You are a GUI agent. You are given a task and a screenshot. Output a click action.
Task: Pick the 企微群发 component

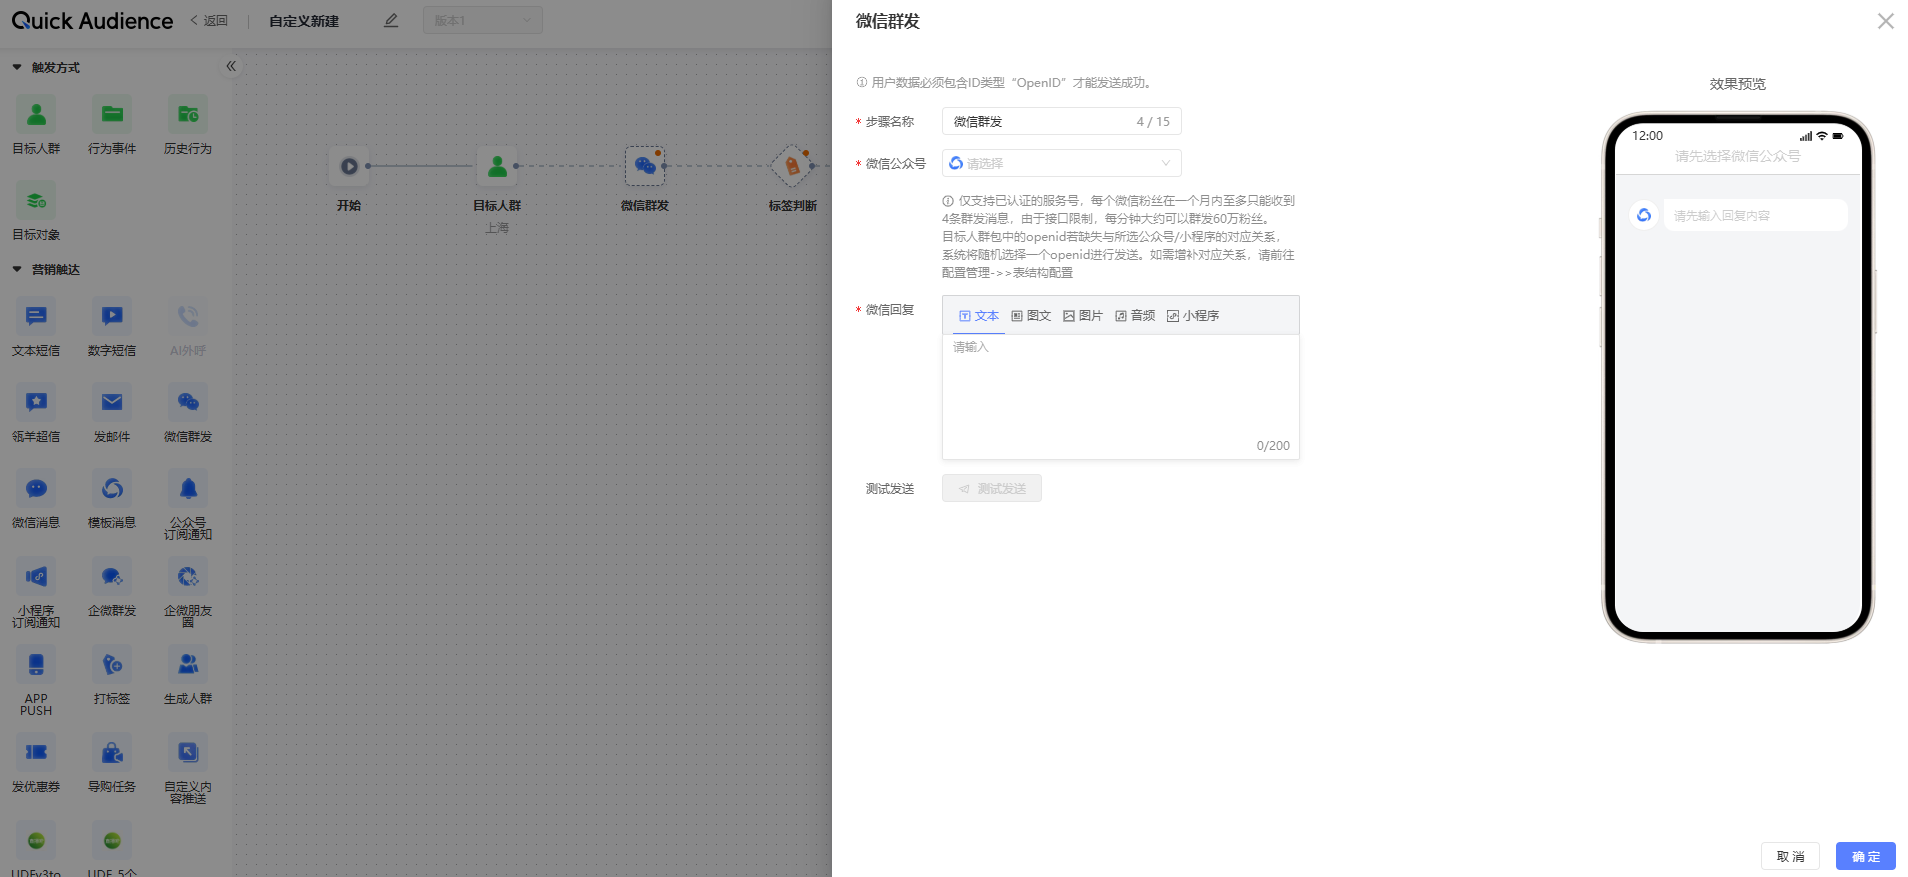[x=112, y=576]
